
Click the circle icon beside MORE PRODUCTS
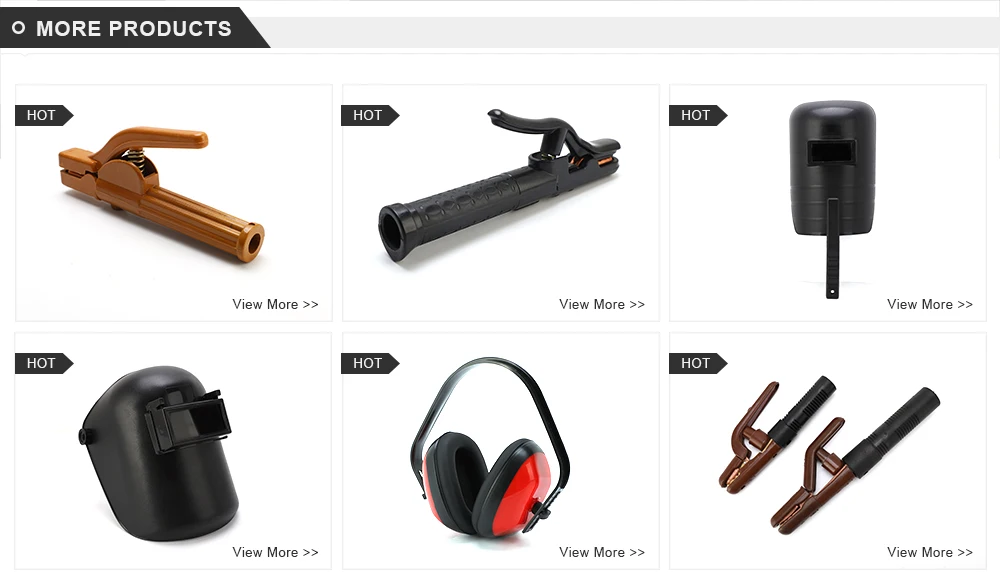pyautogui.click(x=18, y=28)
